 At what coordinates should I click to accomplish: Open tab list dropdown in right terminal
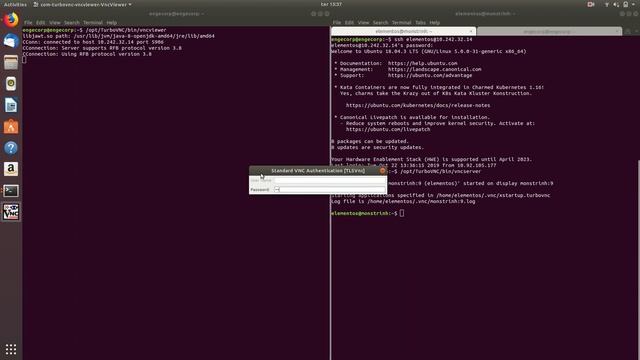(636, 31)
